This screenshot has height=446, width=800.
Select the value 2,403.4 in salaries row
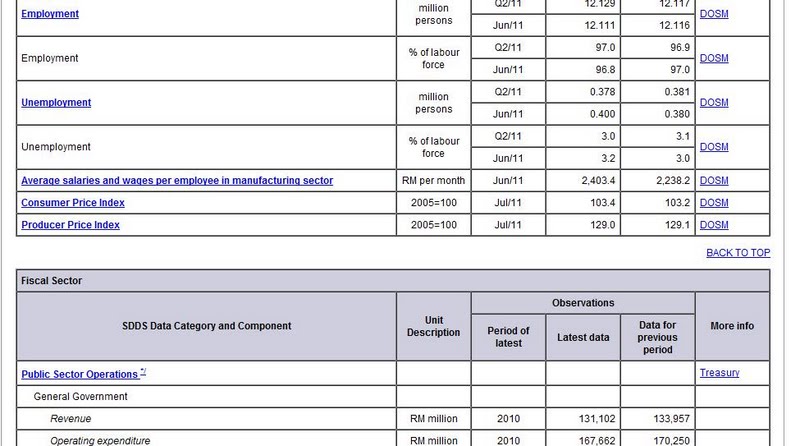(598, 181)
